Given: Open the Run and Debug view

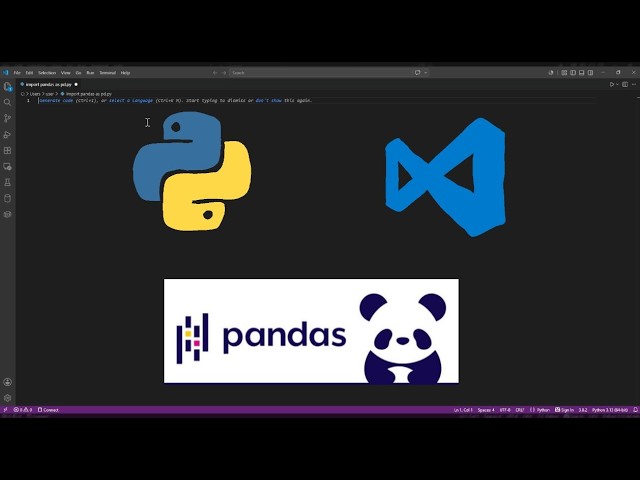Looking at the screenshot, I should pyautogui.click(x=7, y=135).
